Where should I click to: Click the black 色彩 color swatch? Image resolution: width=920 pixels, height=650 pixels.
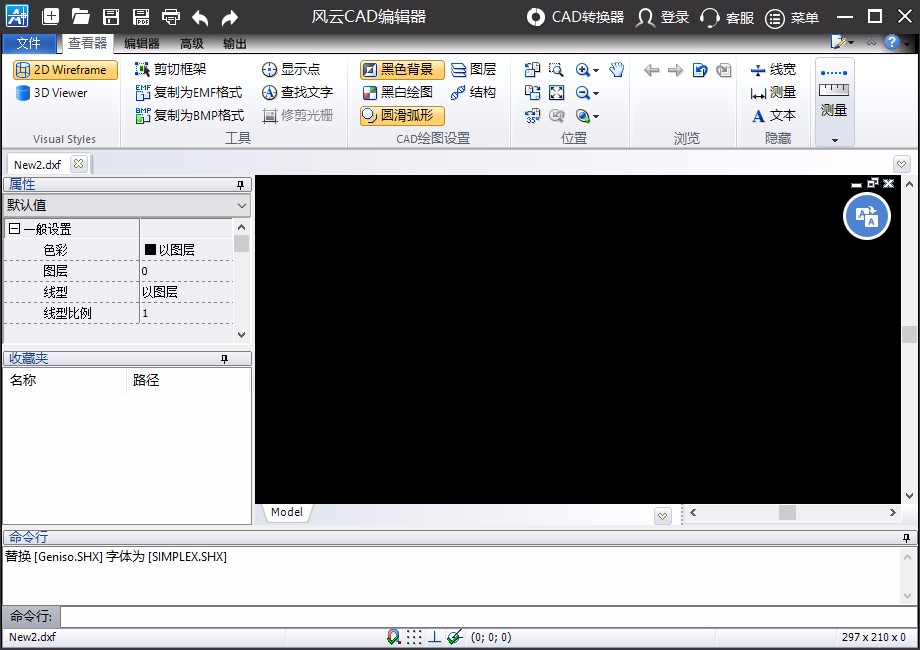[151, 250]
